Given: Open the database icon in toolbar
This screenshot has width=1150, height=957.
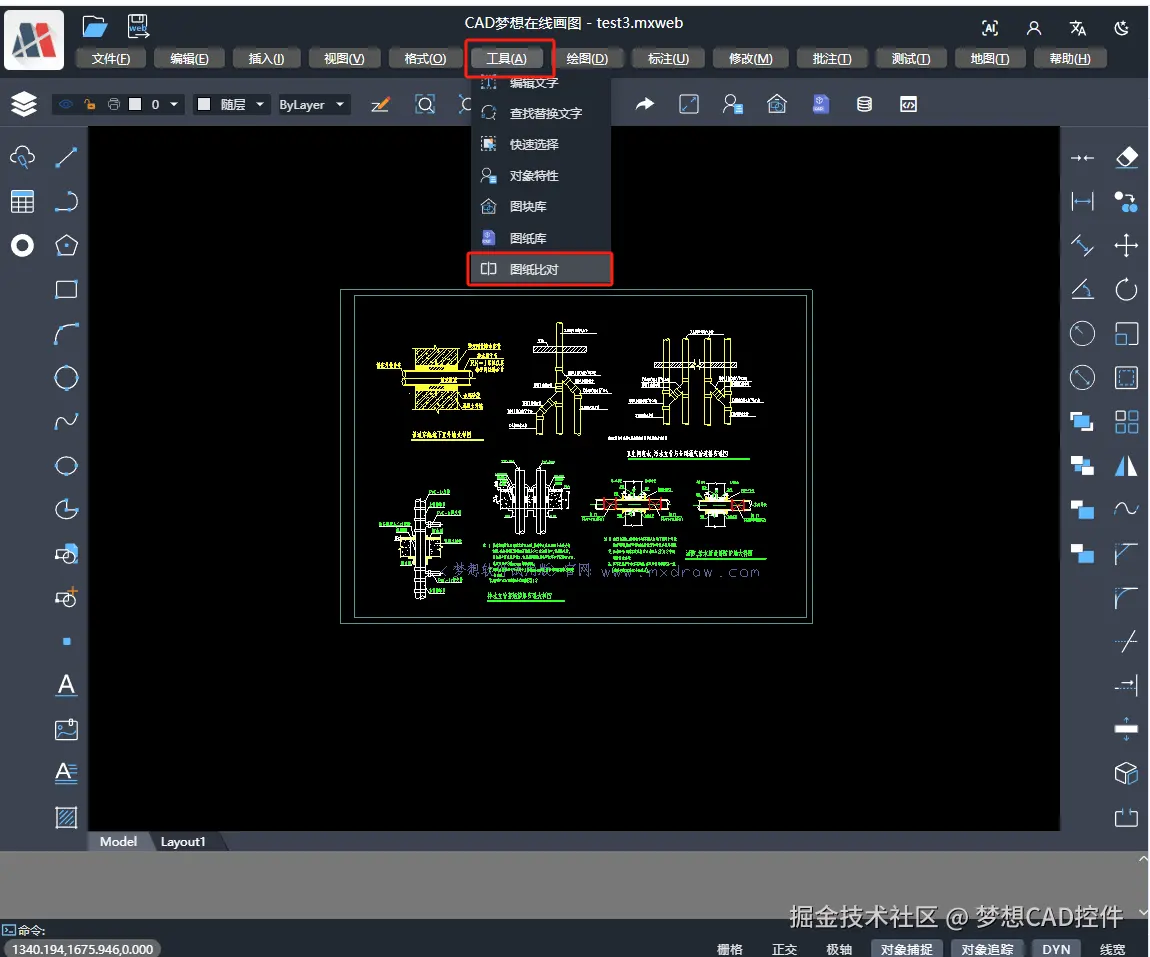Looking at the screenshot, I should coord(865,104).
